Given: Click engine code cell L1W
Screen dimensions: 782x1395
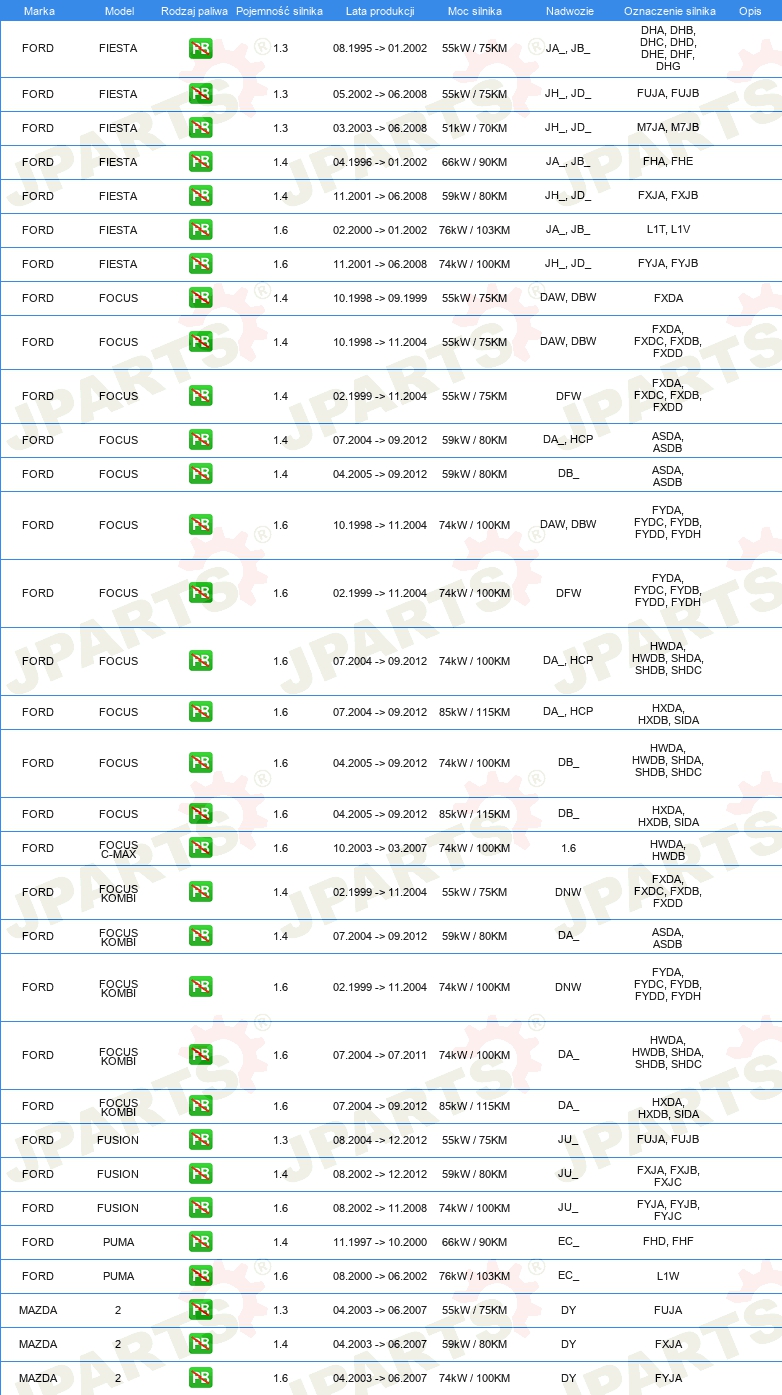Looking at the screenshot, I should click(x=668, y=1276).
